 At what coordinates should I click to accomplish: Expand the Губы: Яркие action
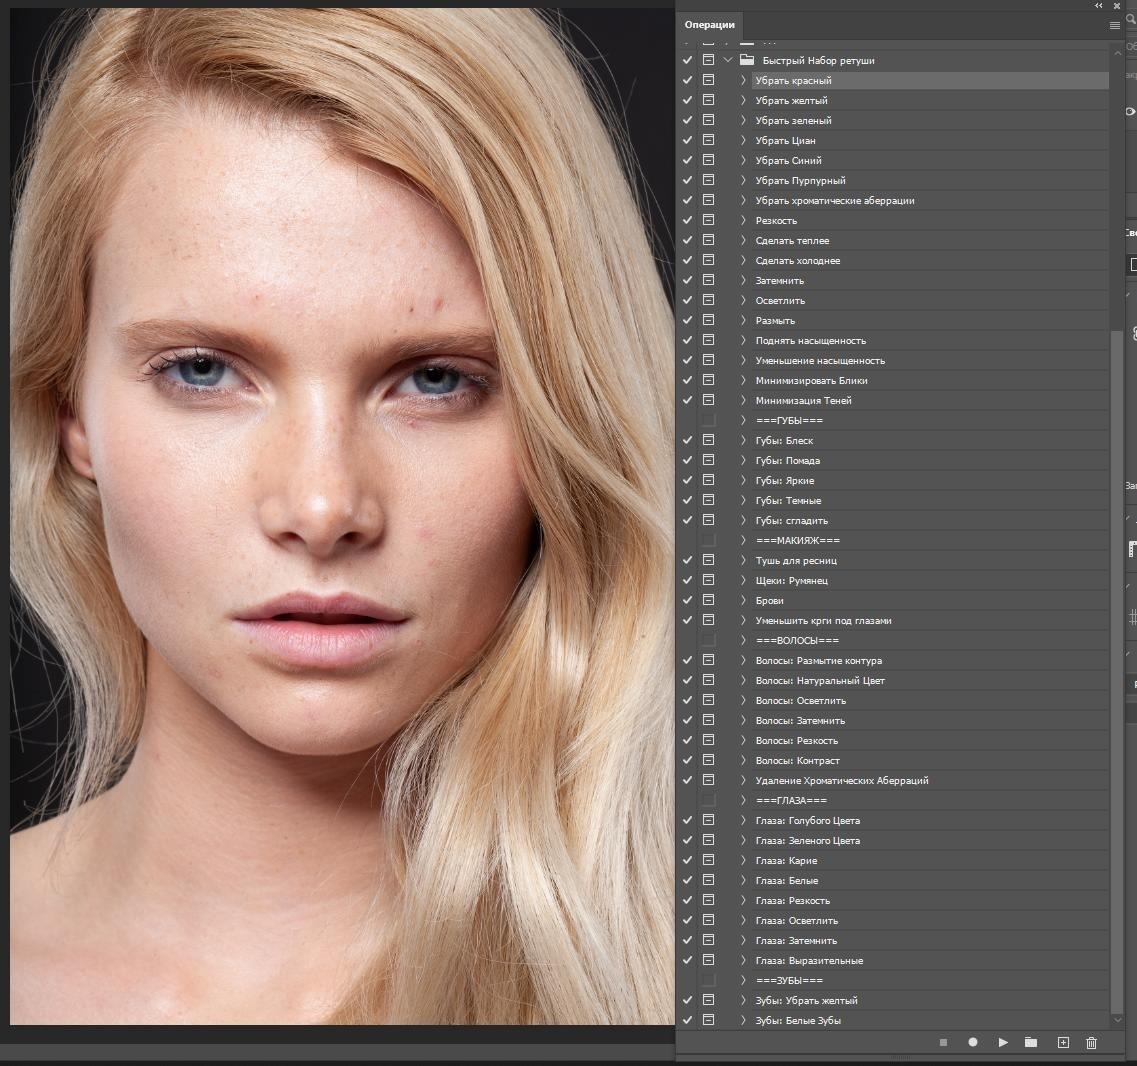tap(743, 480)
